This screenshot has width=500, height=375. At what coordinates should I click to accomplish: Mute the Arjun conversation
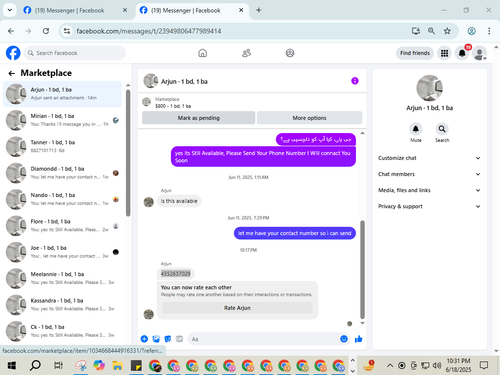pyautogui.click(x=416, y=129)
